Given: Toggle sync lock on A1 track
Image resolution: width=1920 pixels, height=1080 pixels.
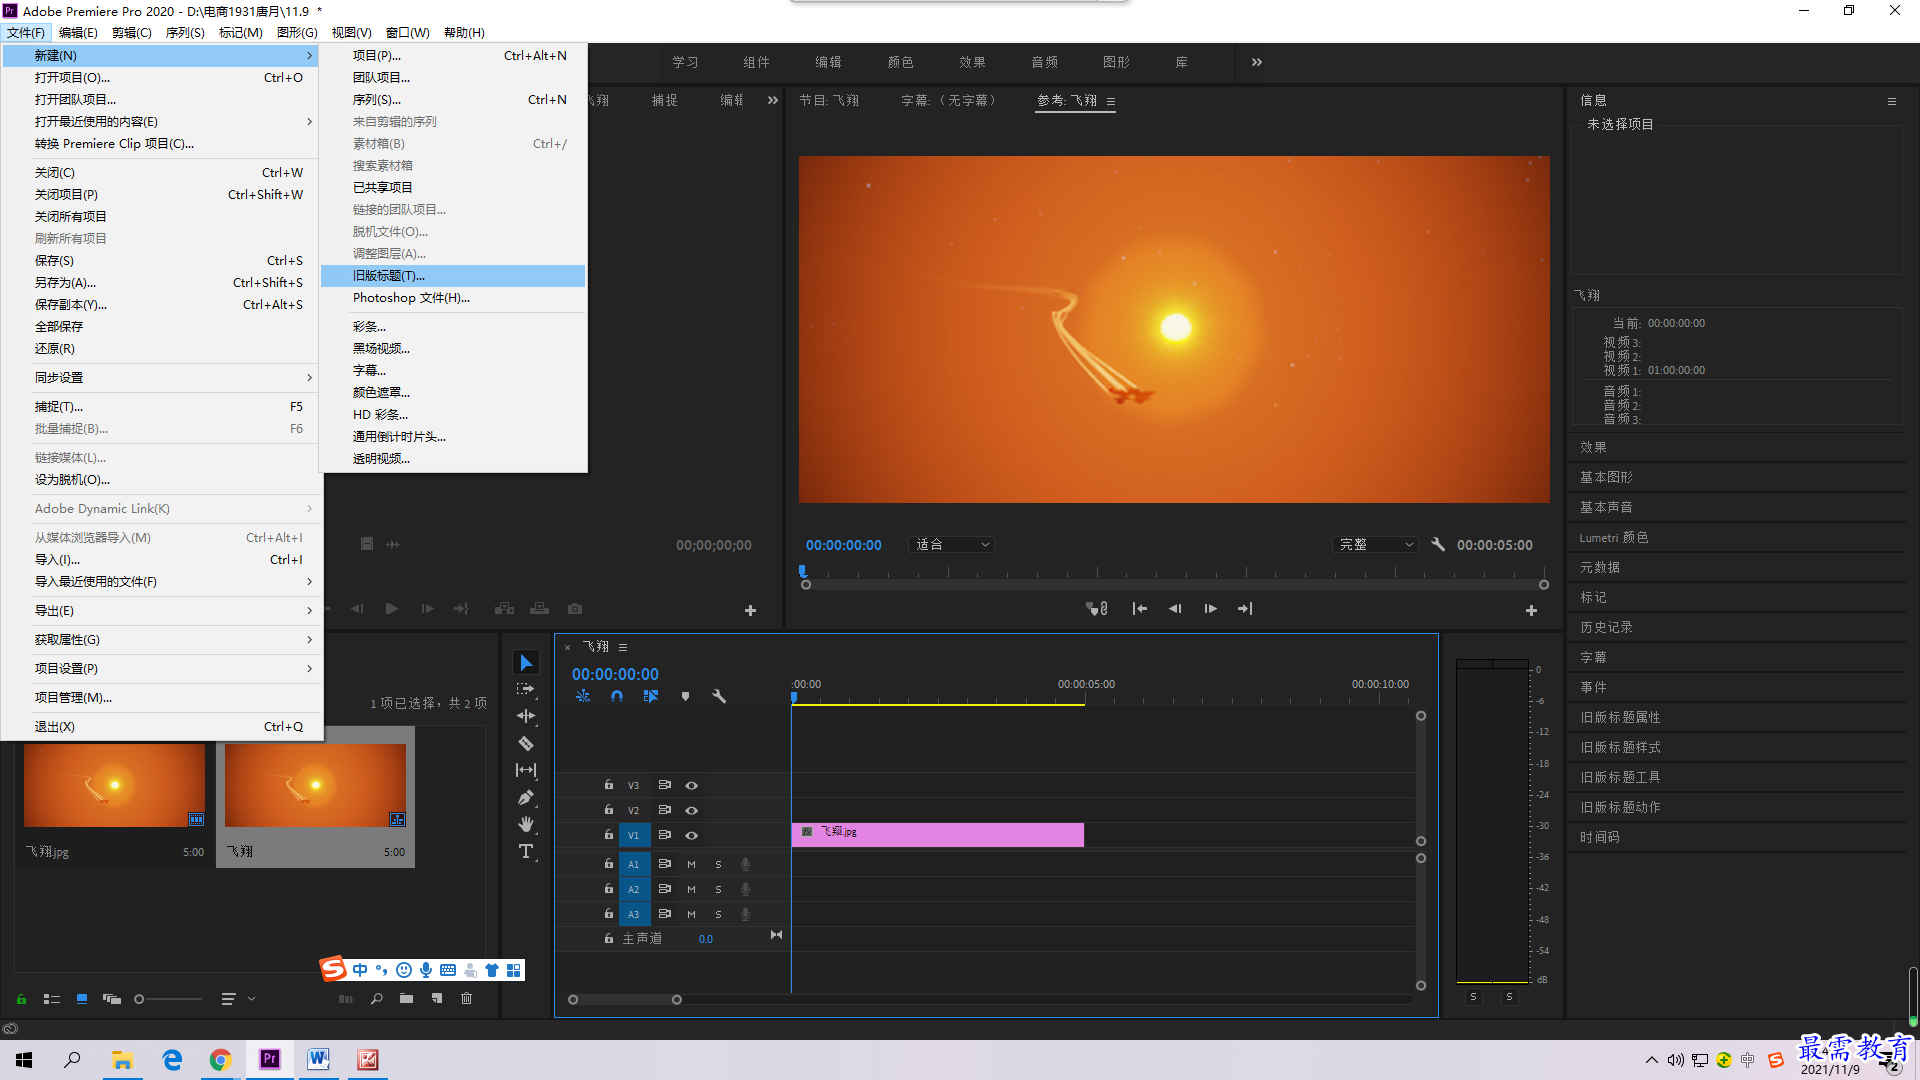Looking at the screenshot, I should [x=664, y=864].
